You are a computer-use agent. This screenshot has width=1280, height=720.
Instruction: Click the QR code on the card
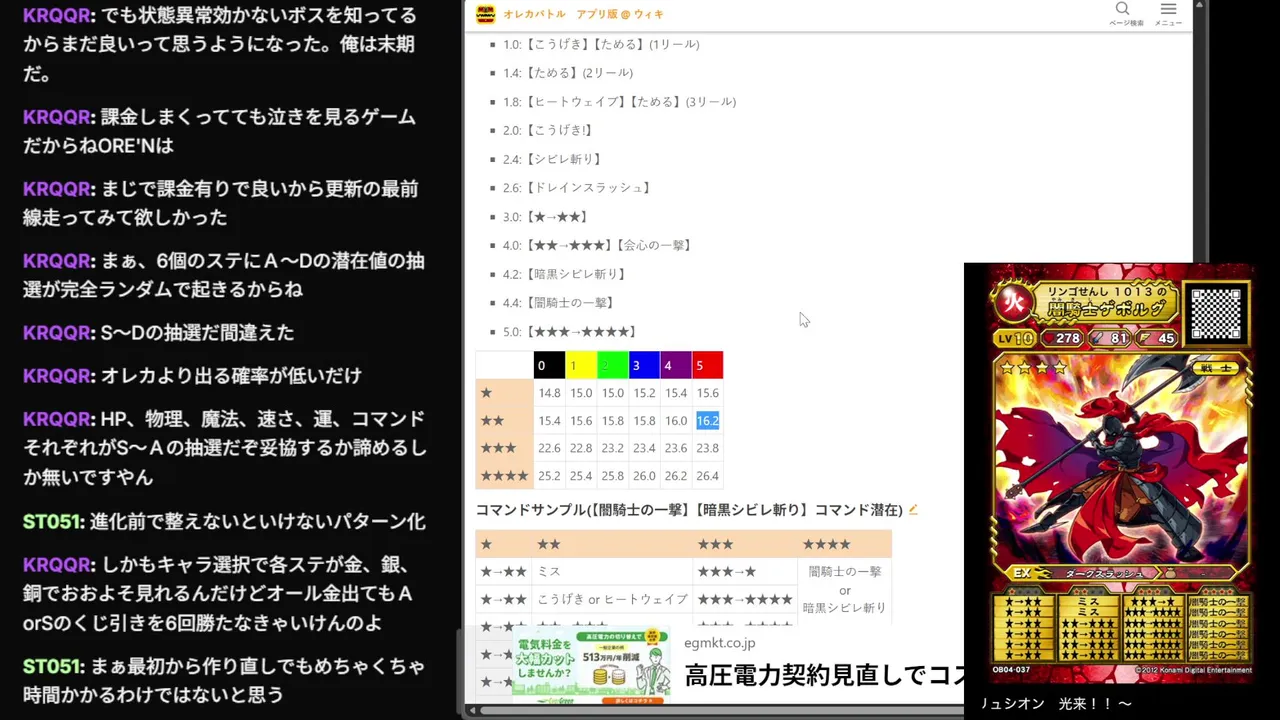pyautogui.click(x=1216, y=313)
